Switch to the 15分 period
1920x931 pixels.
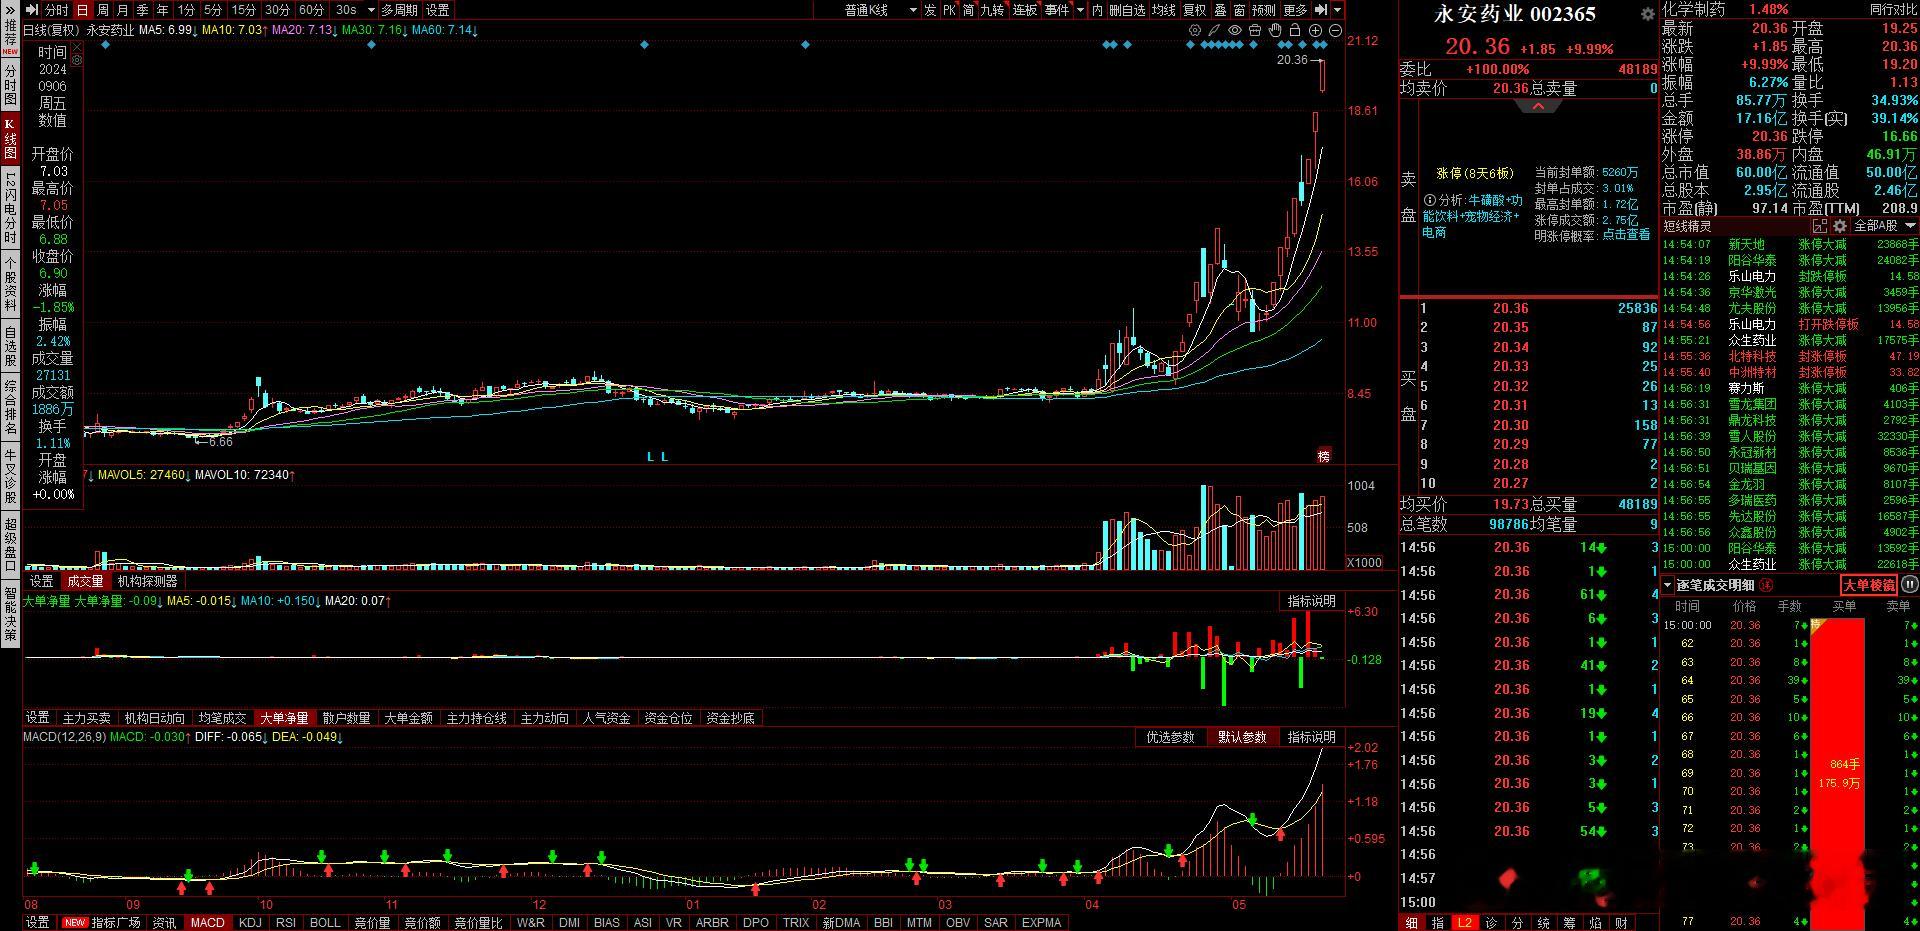click(x=243, y=10)
